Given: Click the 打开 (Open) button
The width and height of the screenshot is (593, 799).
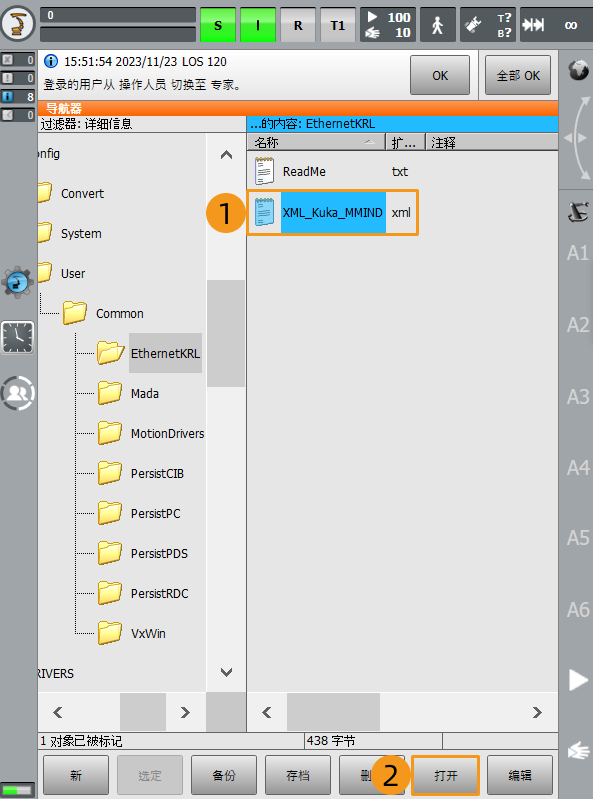Looking at the screenshot, I should coord(446,776).
